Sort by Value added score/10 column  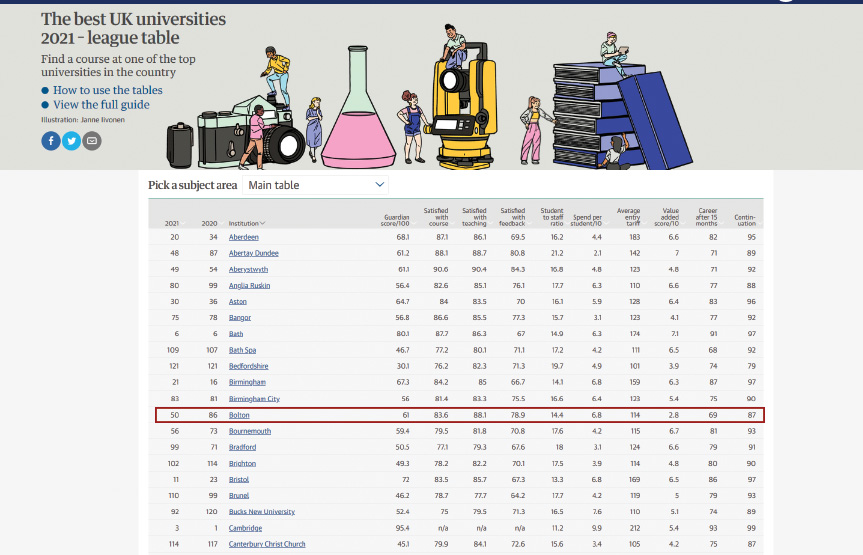click(667, 217)
